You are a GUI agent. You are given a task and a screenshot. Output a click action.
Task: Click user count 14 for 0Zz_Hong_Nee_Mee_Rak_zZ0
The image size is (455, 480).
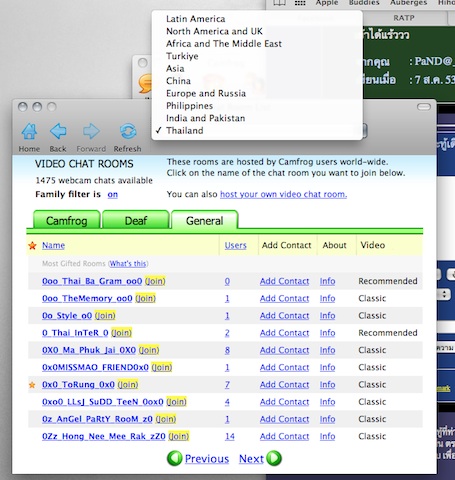(x=230, y=437)
